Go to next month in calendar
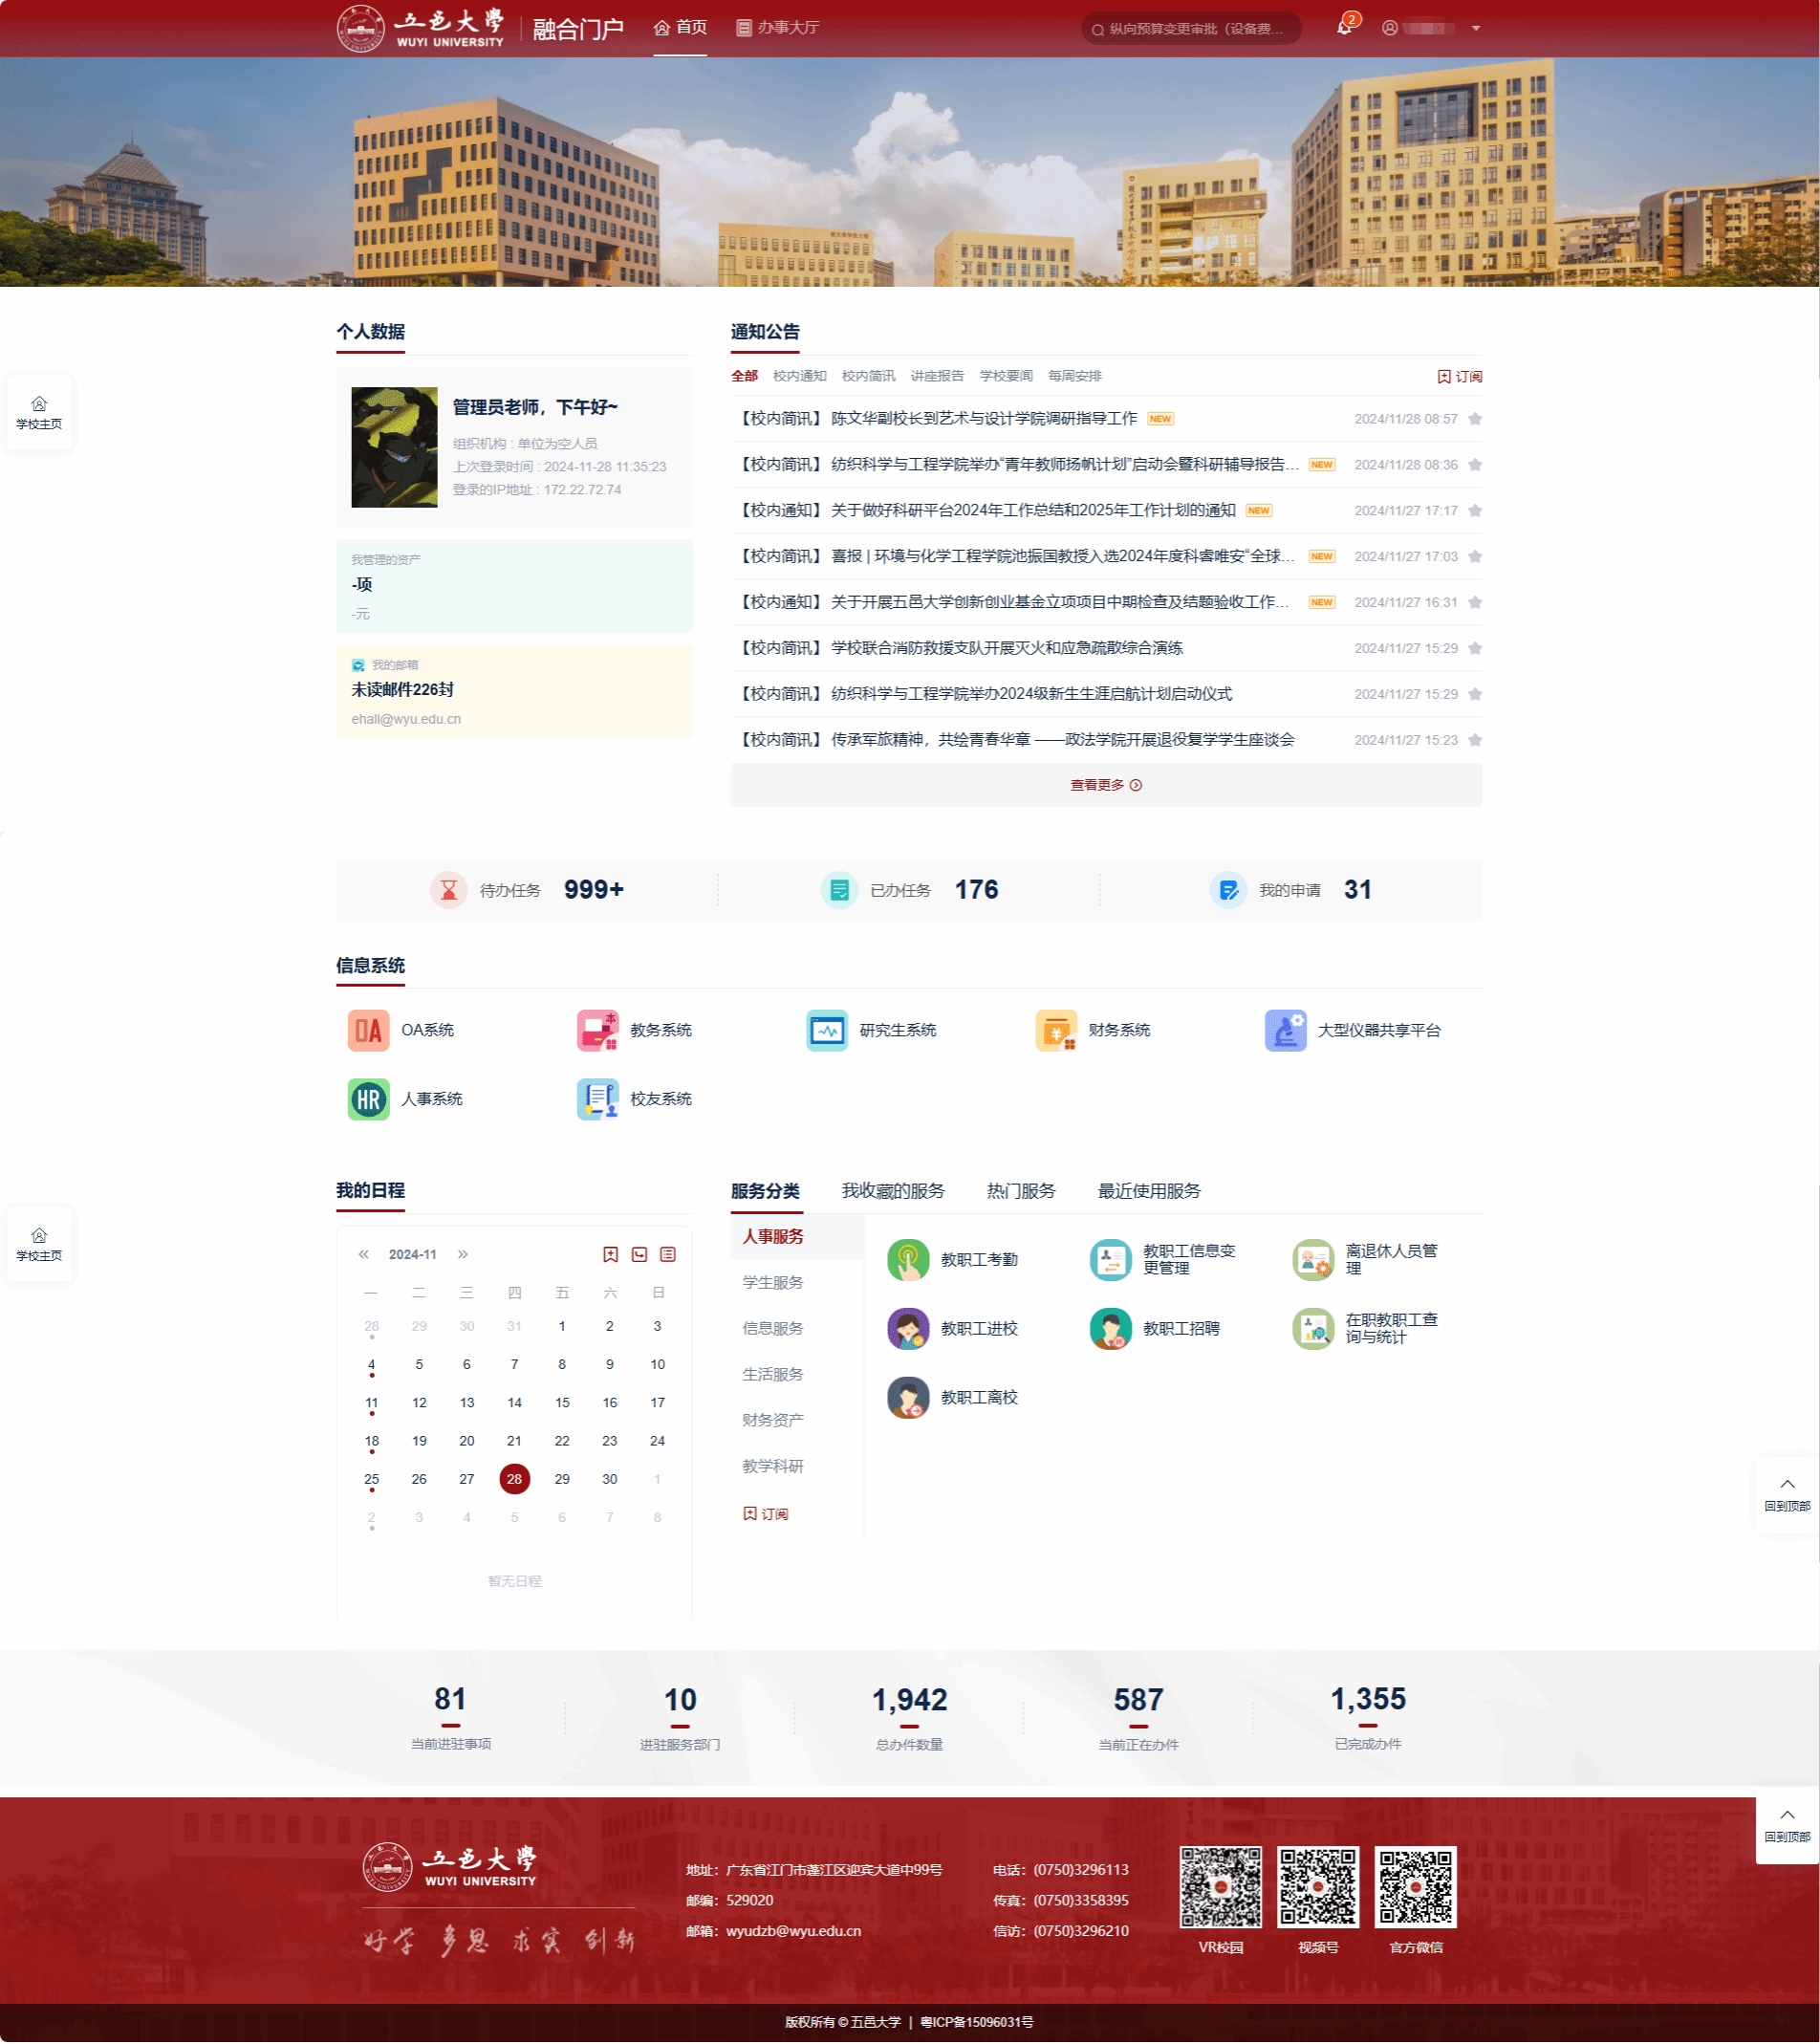1820x2044 pixels. [463, 1253]
